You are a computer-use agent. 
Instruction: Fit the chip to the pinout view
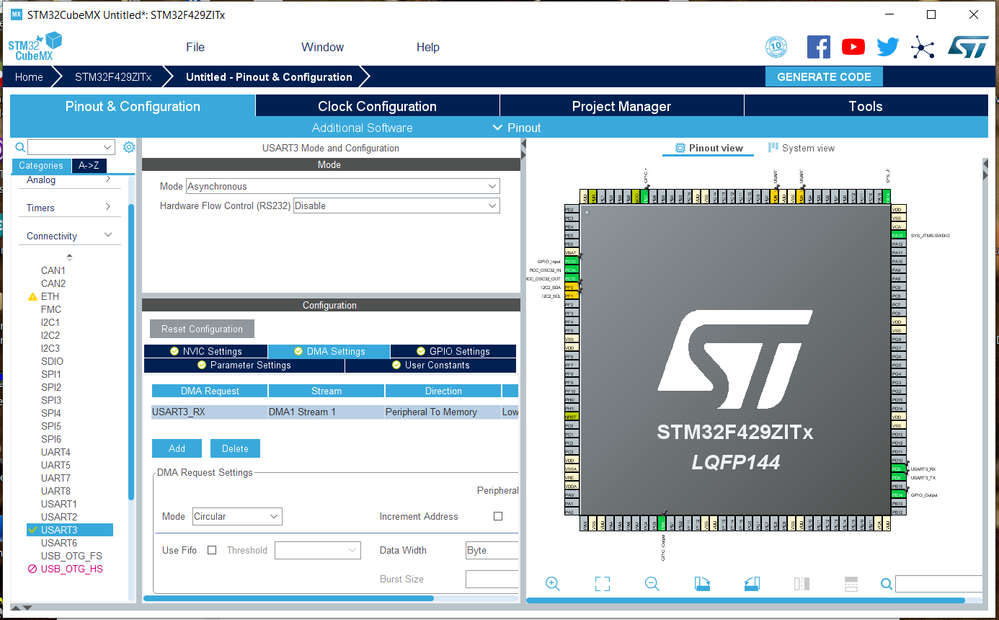[x=602, y=584]
